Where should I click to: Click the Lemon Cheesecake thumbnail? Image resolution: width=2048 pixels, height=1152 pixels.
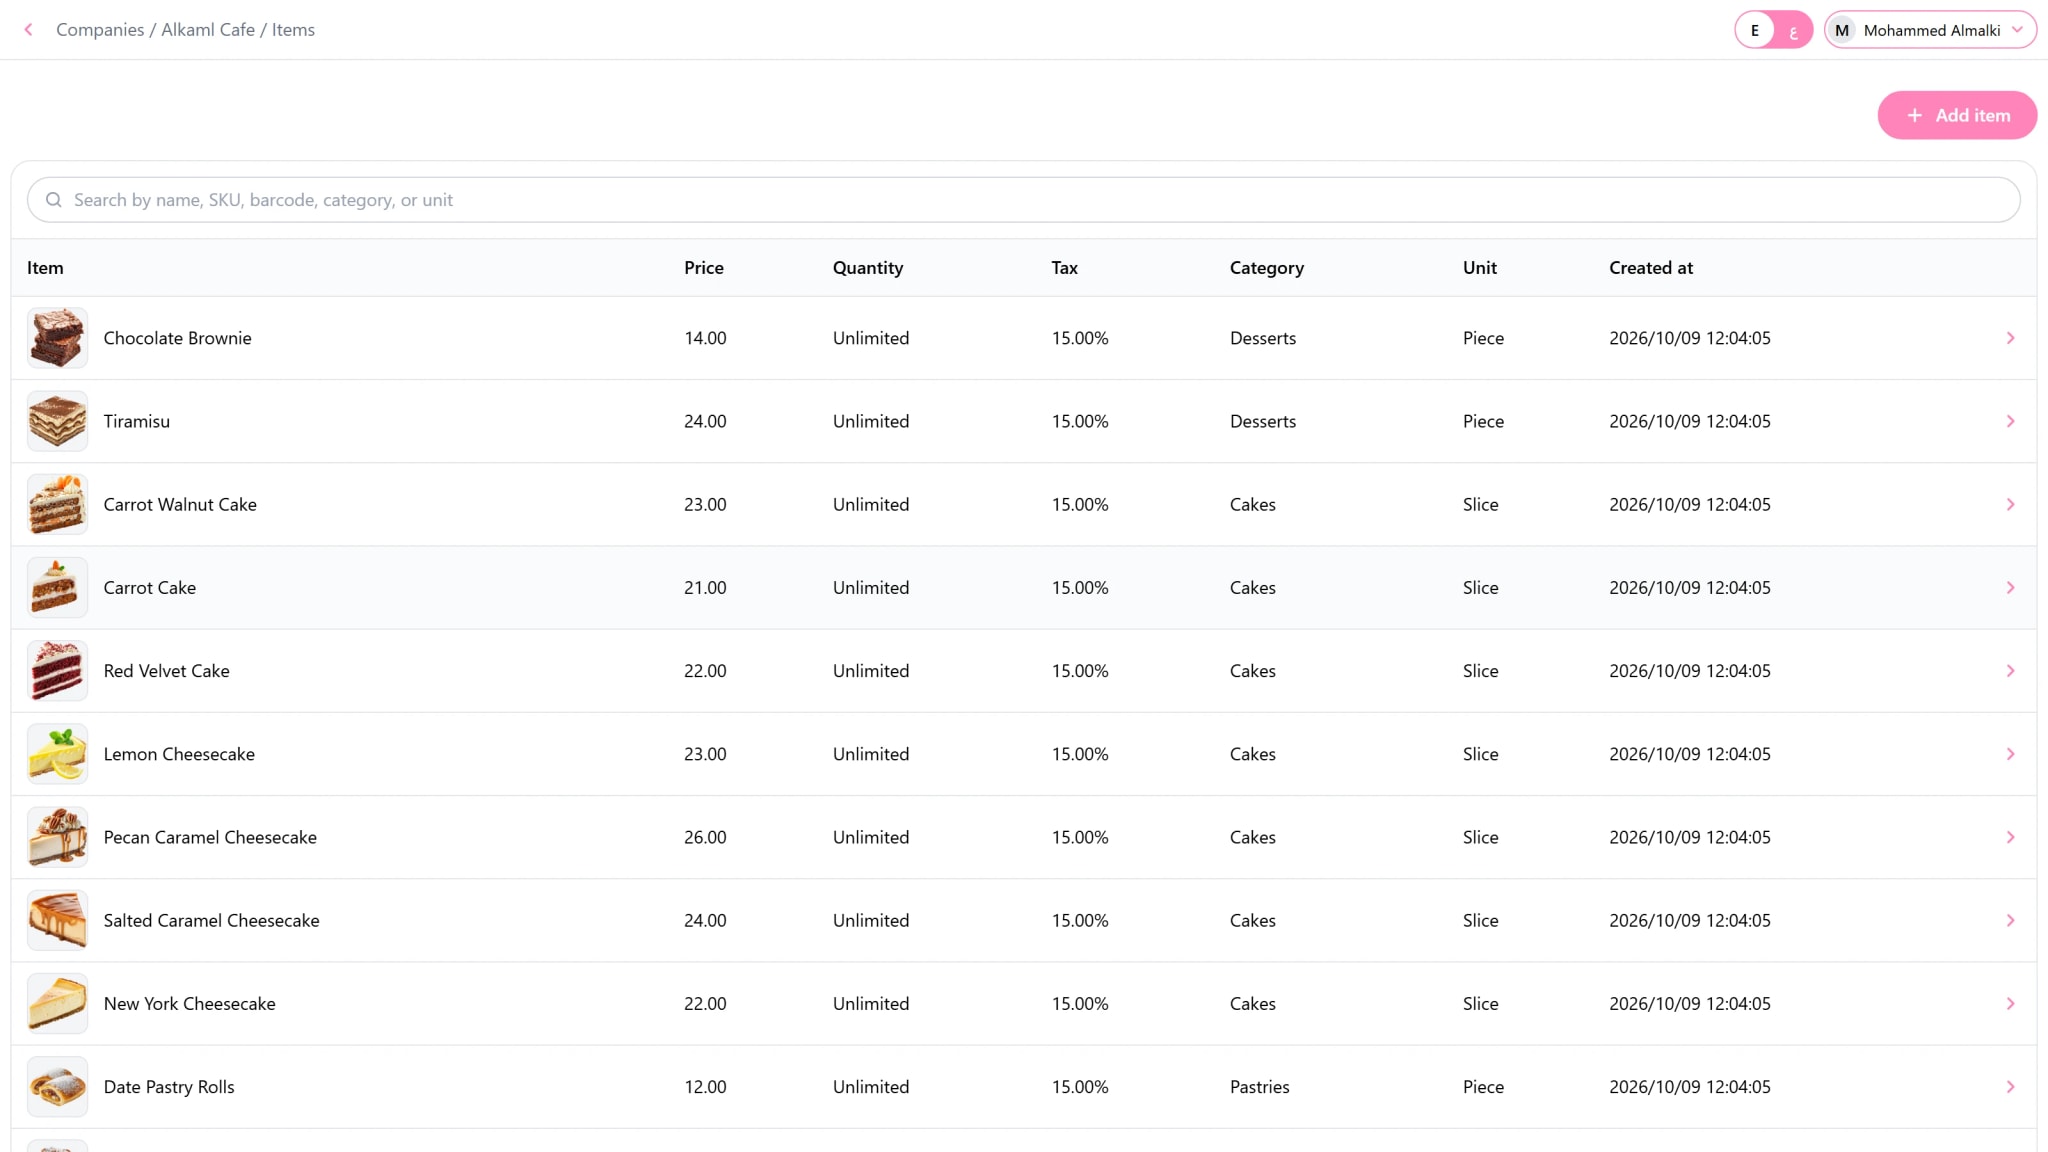point(57,753)
